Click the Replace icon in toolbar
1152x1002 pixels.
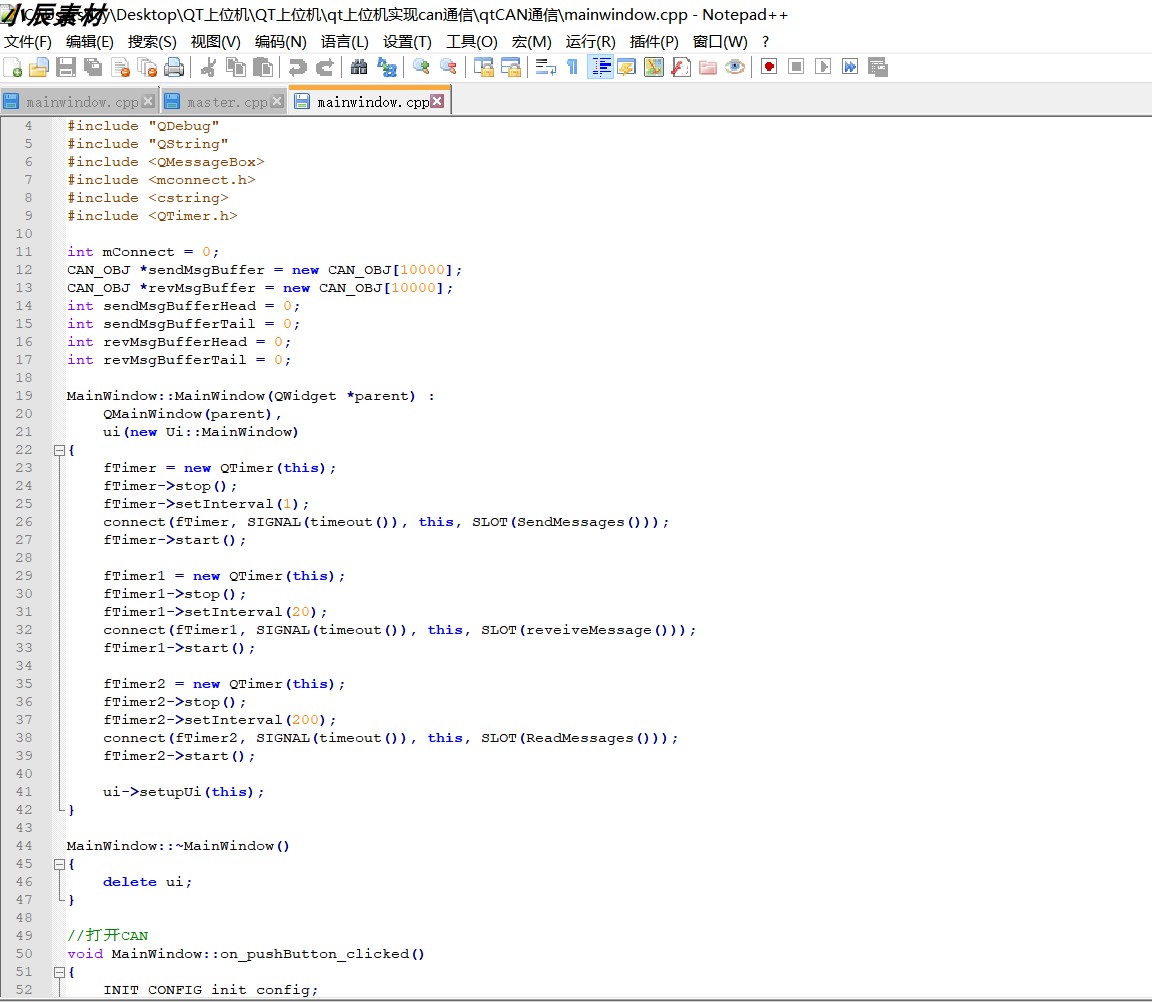(x=386, y=68)
